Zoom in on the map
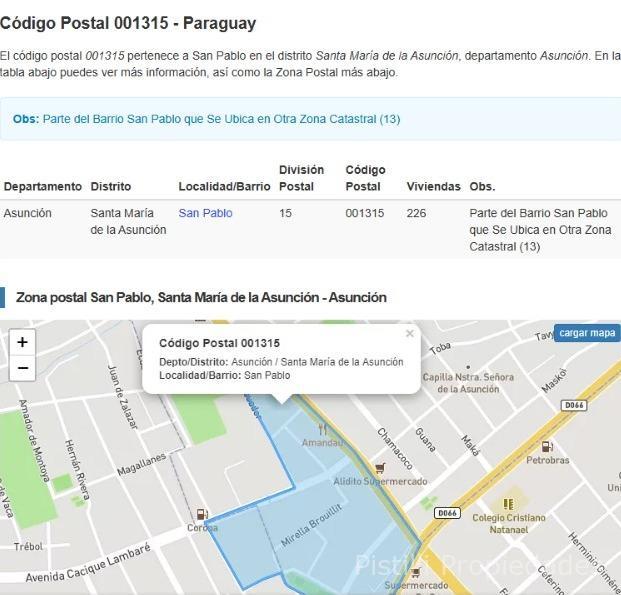Screen dimensions: 621x595 [x=22, y=342]
